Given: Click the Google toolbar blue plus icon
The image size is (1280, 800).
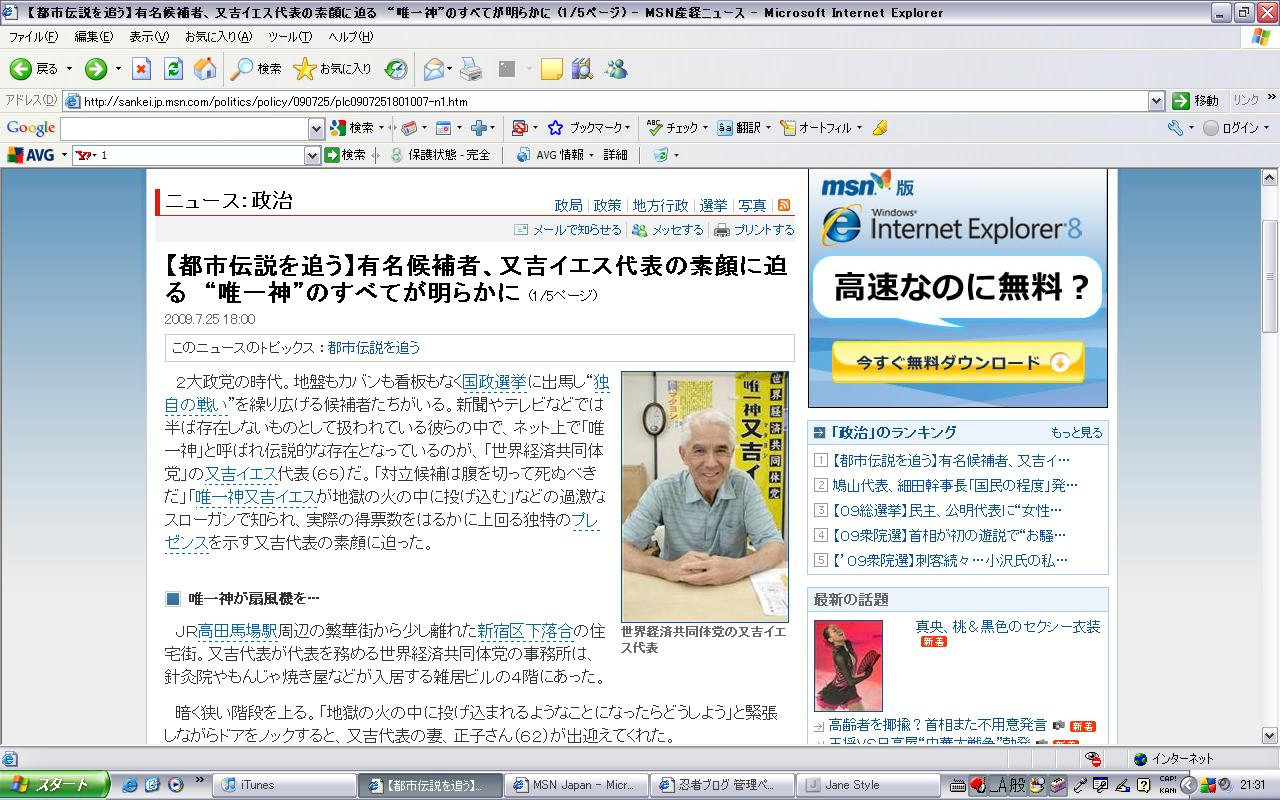Looking at the screenshot, I should [x=479, y=128].
